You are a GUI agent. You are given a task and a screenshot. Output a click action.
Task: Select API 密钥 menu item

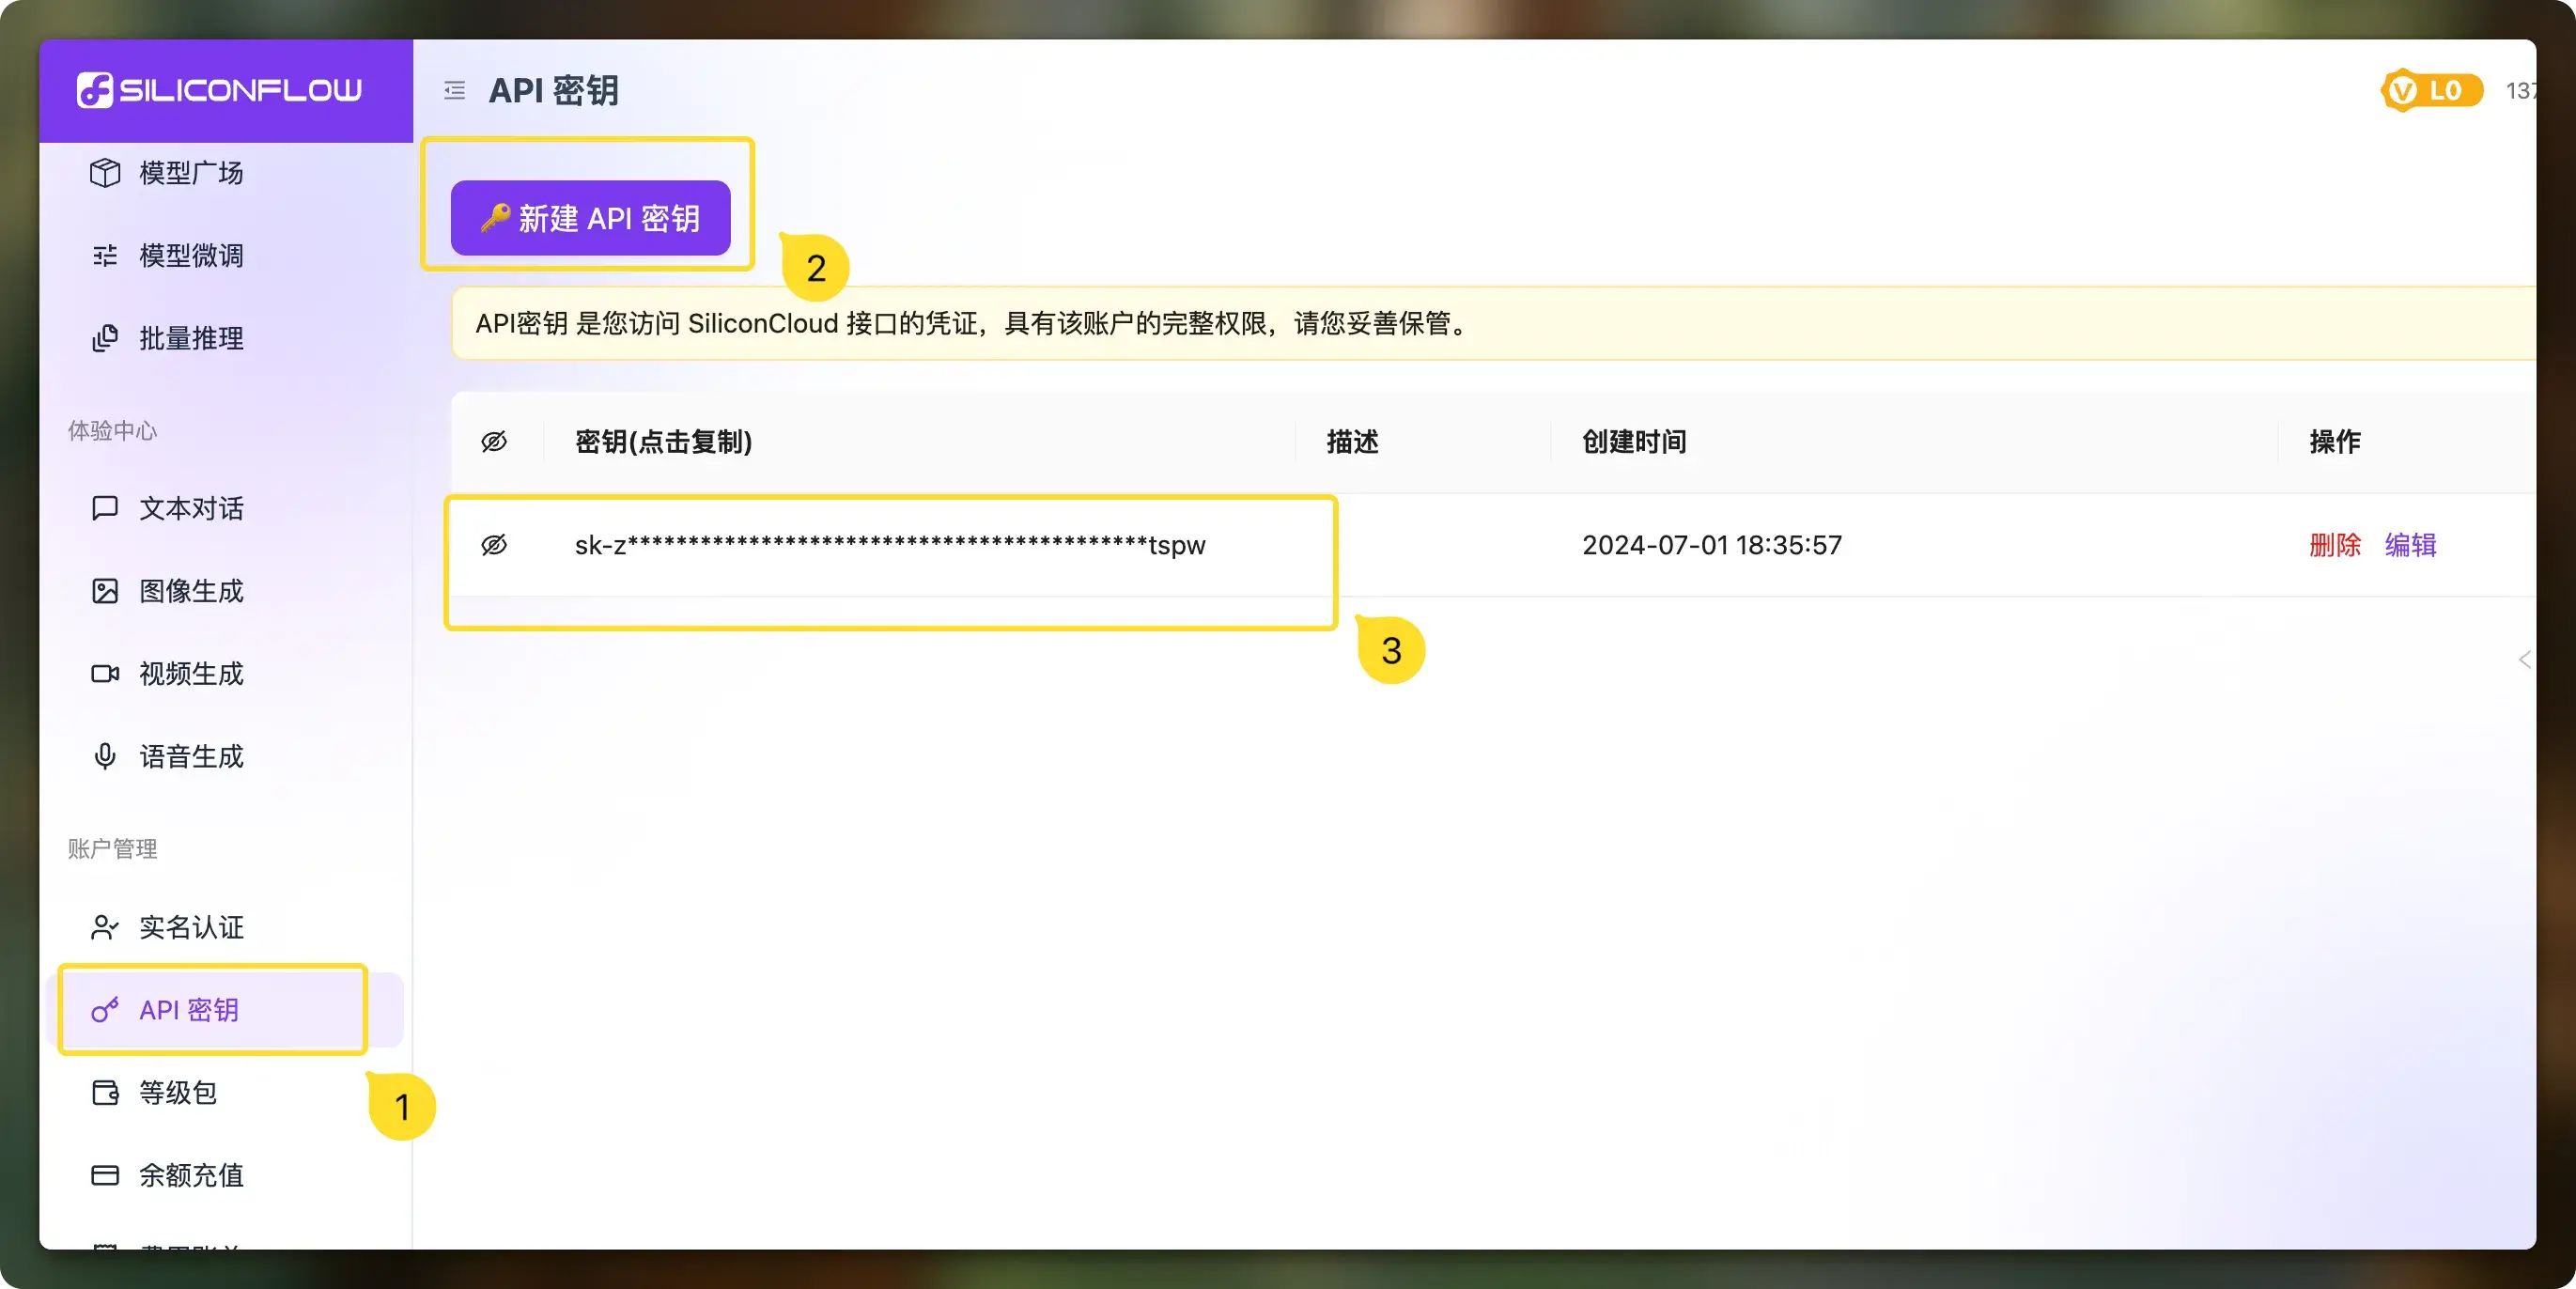coord(188,1010)
